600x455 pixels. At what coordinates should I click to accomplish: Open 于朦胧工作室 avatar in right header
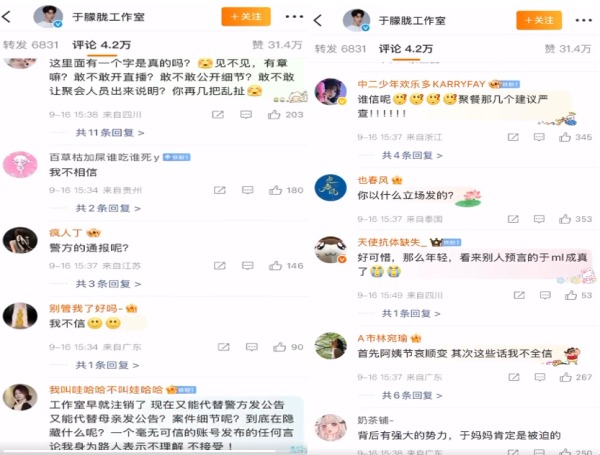[357, 20]
